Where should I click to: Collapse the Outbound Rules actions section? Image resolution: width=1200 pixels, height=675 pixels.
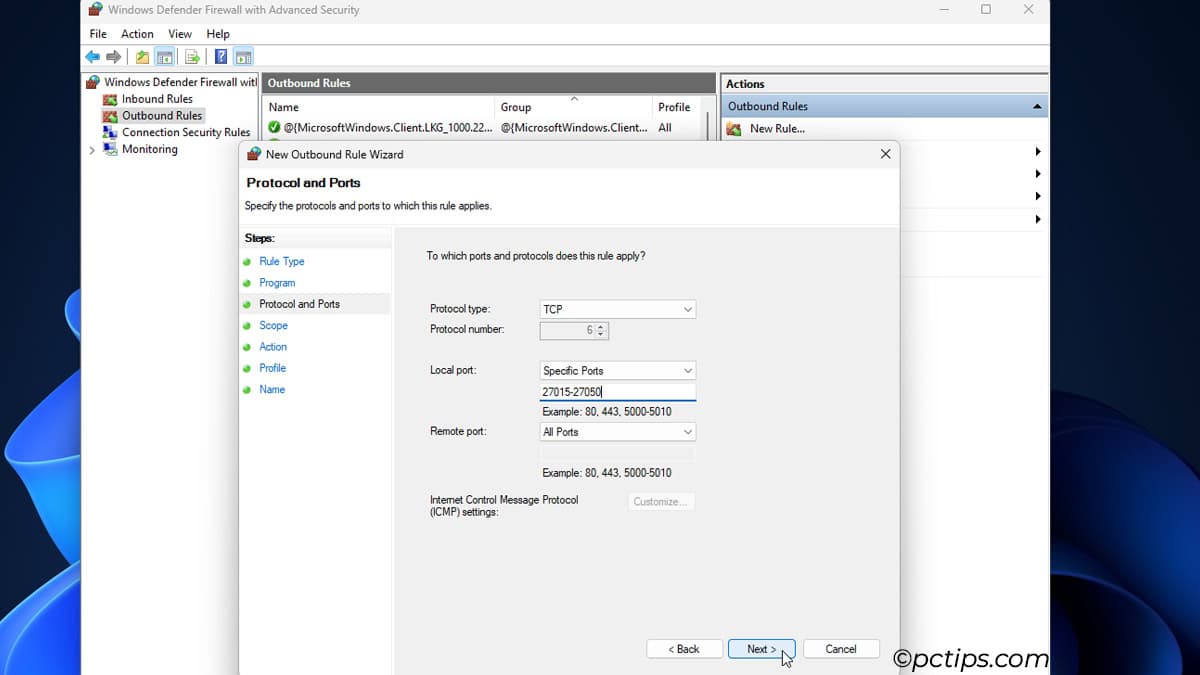tap(1037, 107)
